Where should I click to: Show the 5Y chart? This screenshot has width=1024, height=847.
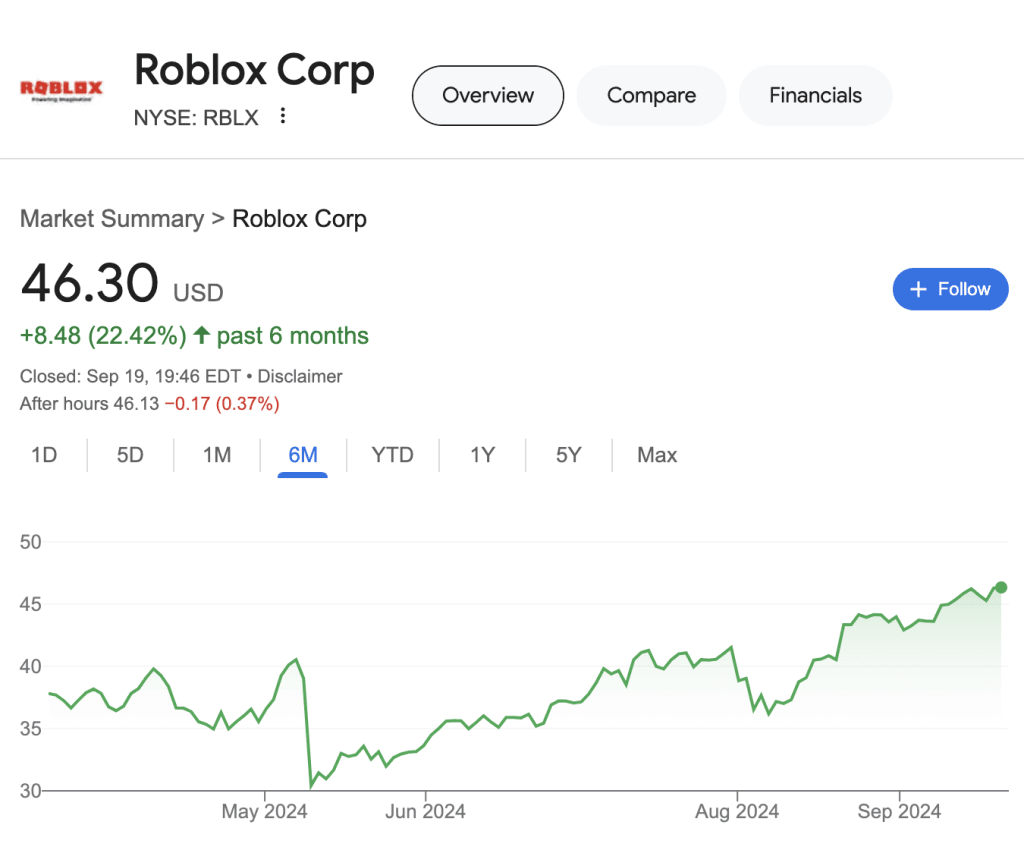[x=568, y=455]
